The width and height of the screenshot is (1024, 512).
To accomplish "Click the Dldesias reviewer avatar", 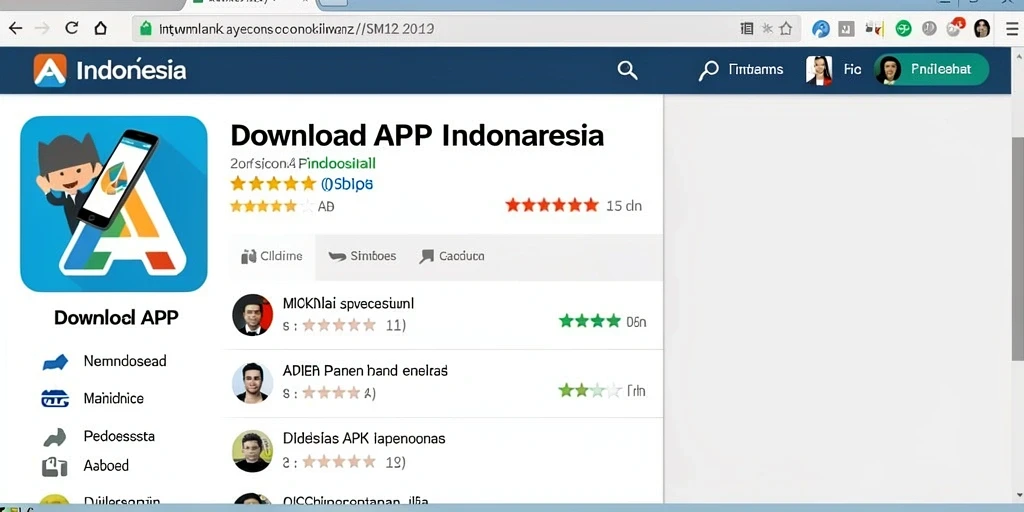I will click(253, 451).
